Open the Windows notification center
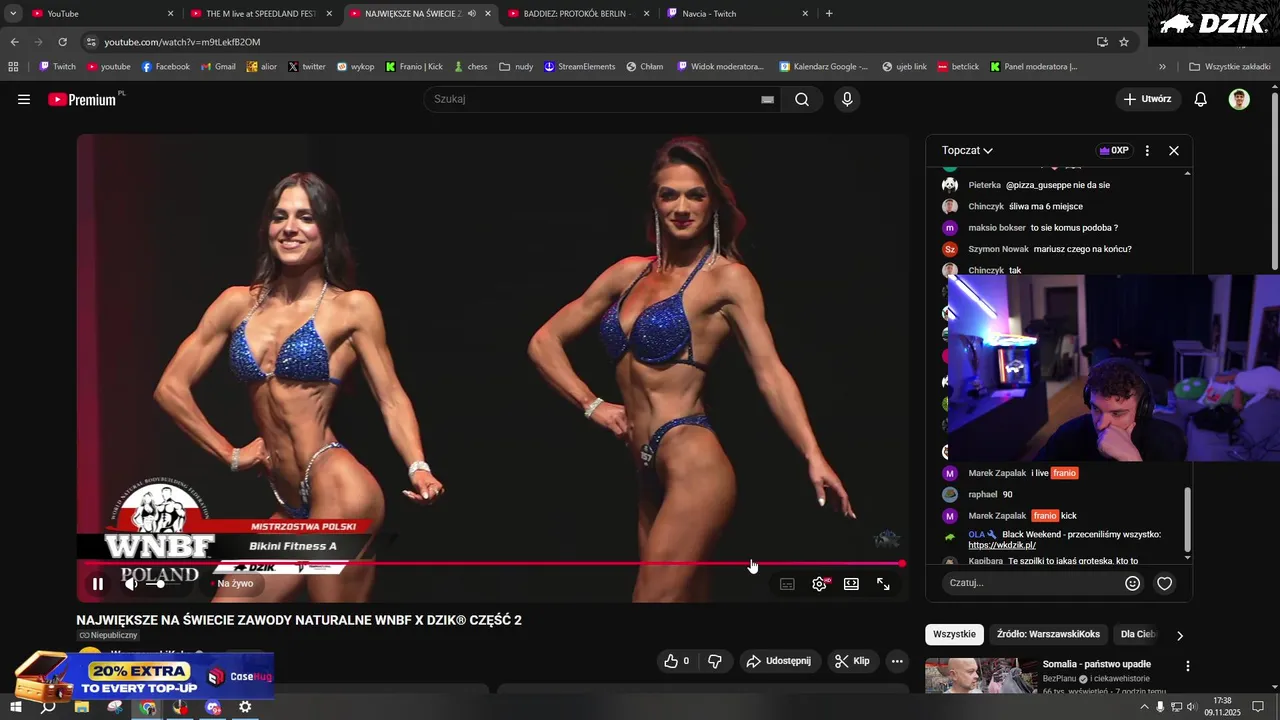Image resolution: width=1280 pixels, height=720 pixels. click(1257, 707)
